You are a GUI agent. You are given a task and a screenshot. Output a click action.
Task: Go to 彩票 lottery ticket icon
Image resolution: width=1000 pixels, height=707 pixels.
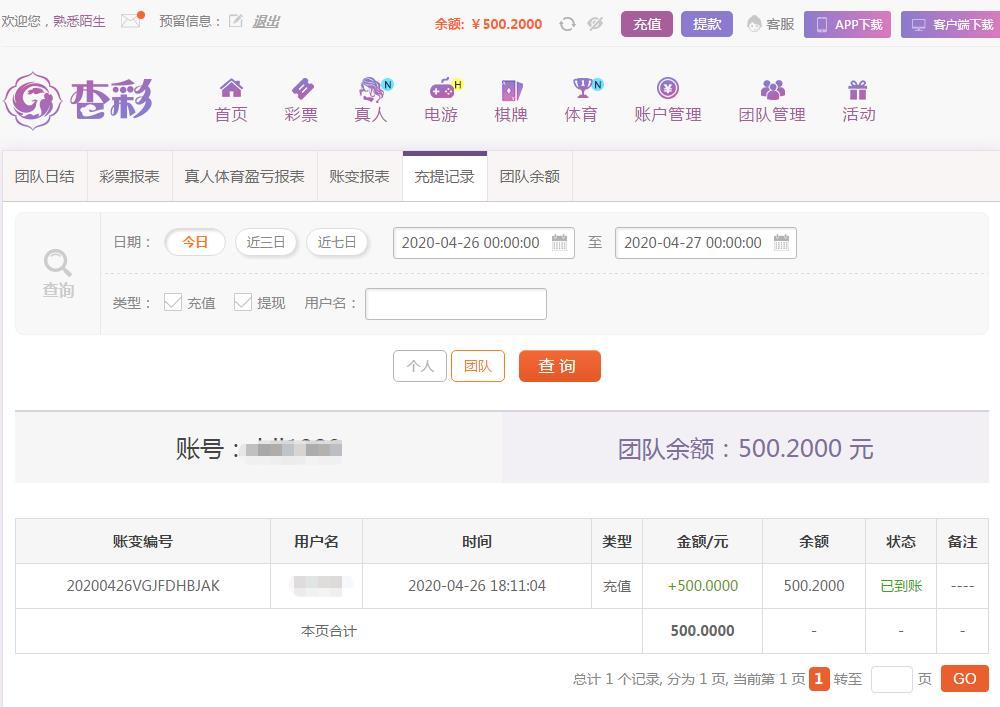point(302,89)
